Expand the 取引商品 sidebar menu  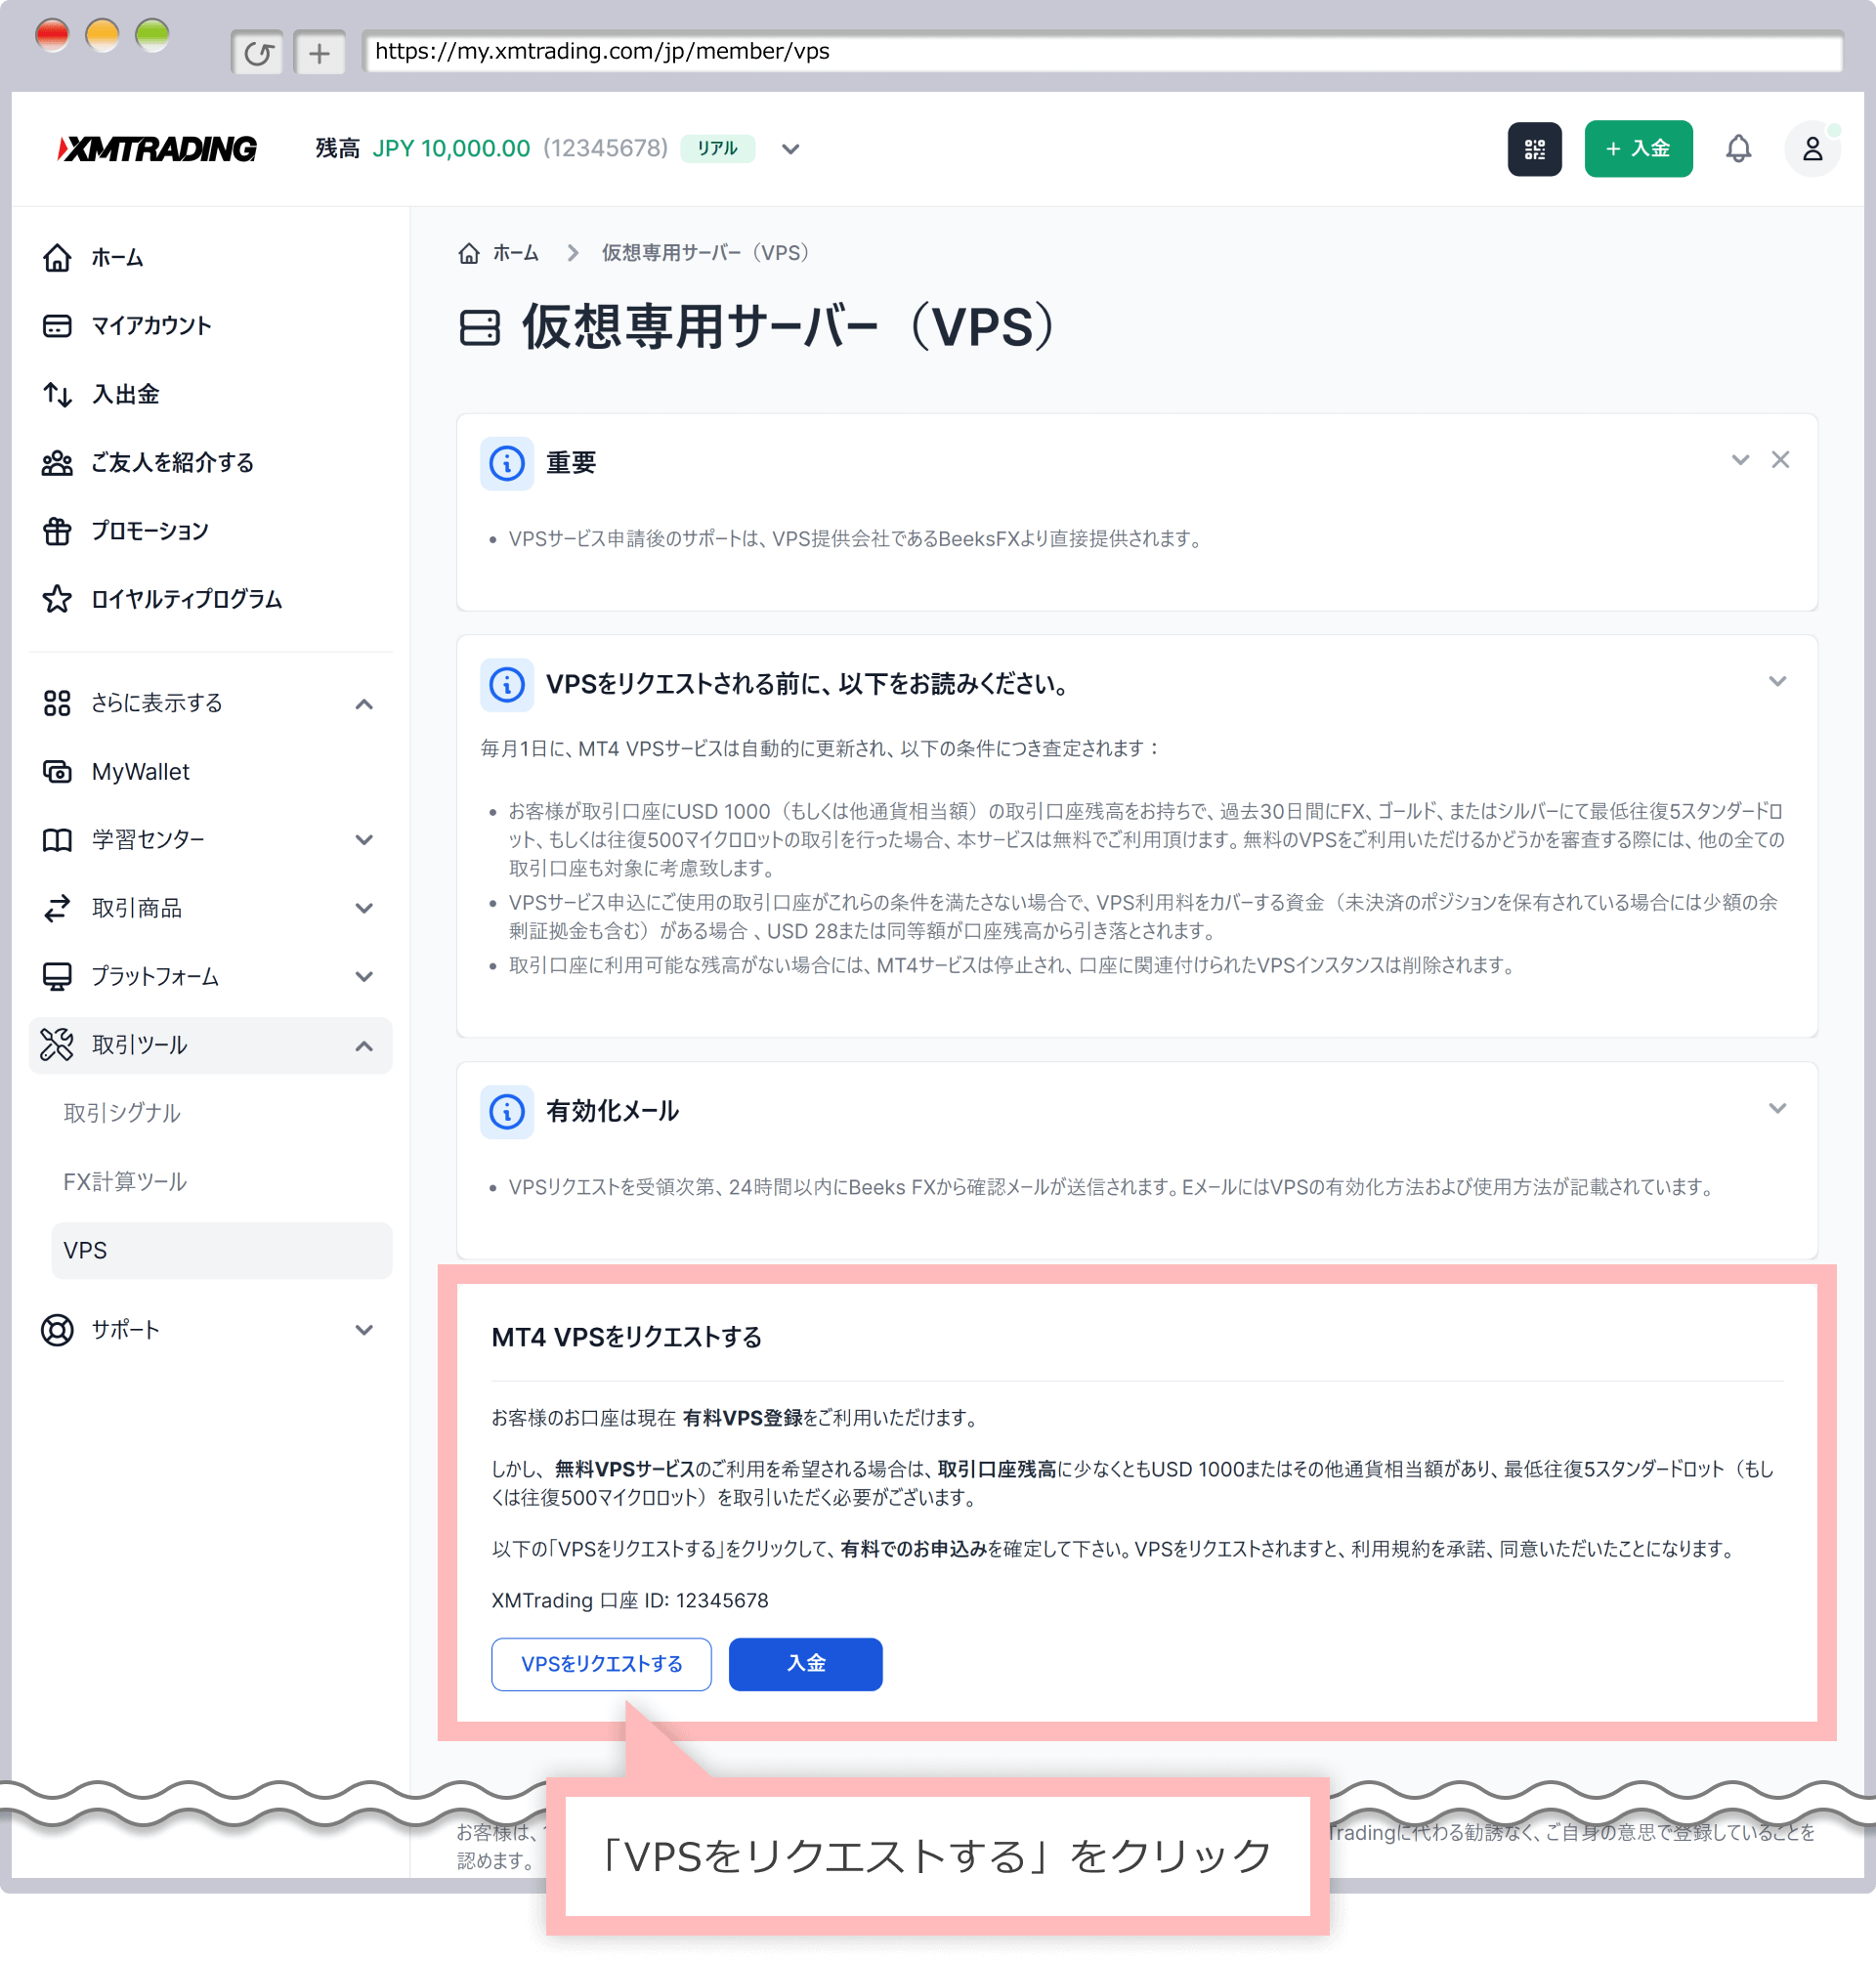point(364,908)
